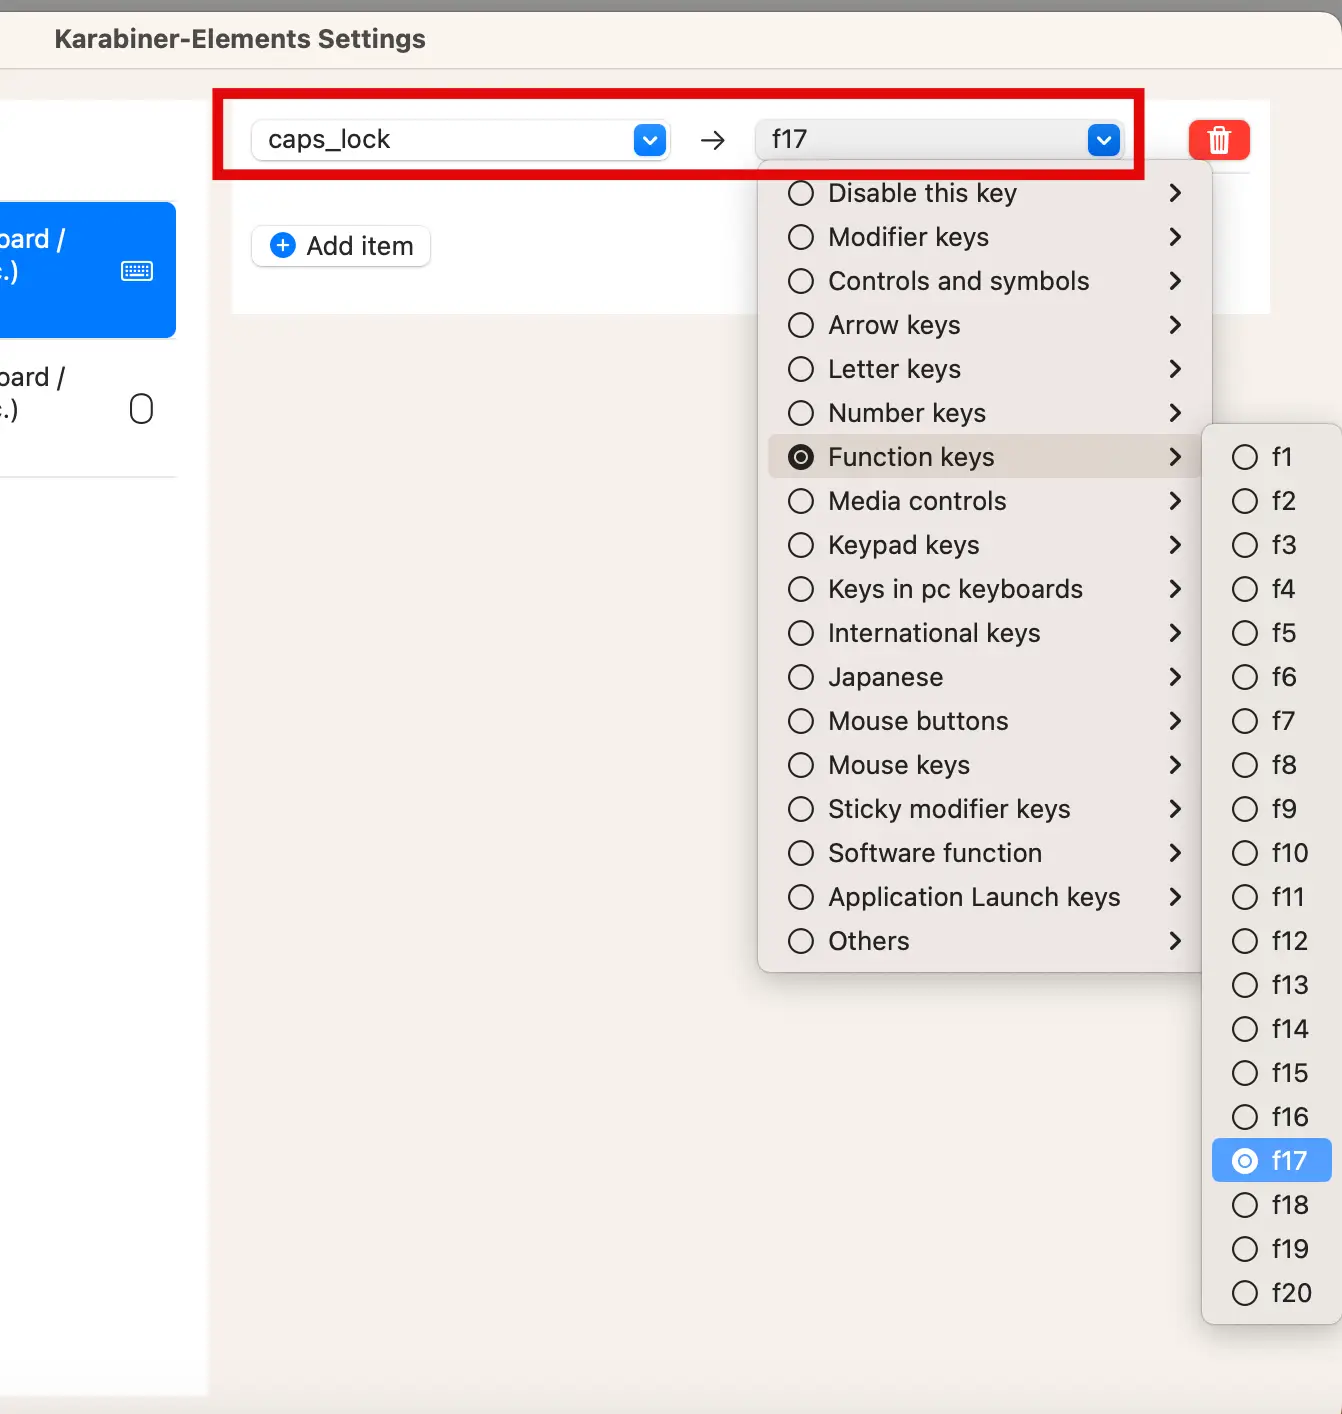Select the Function keys radio option

pos(801,457)
